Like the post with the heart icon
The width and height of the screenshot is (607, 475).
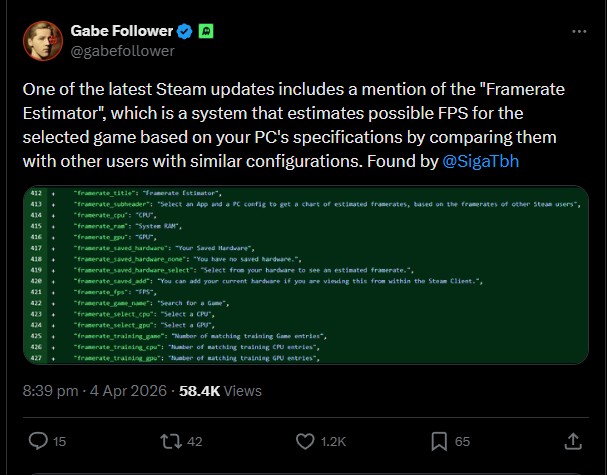click(x=301, y=440)
